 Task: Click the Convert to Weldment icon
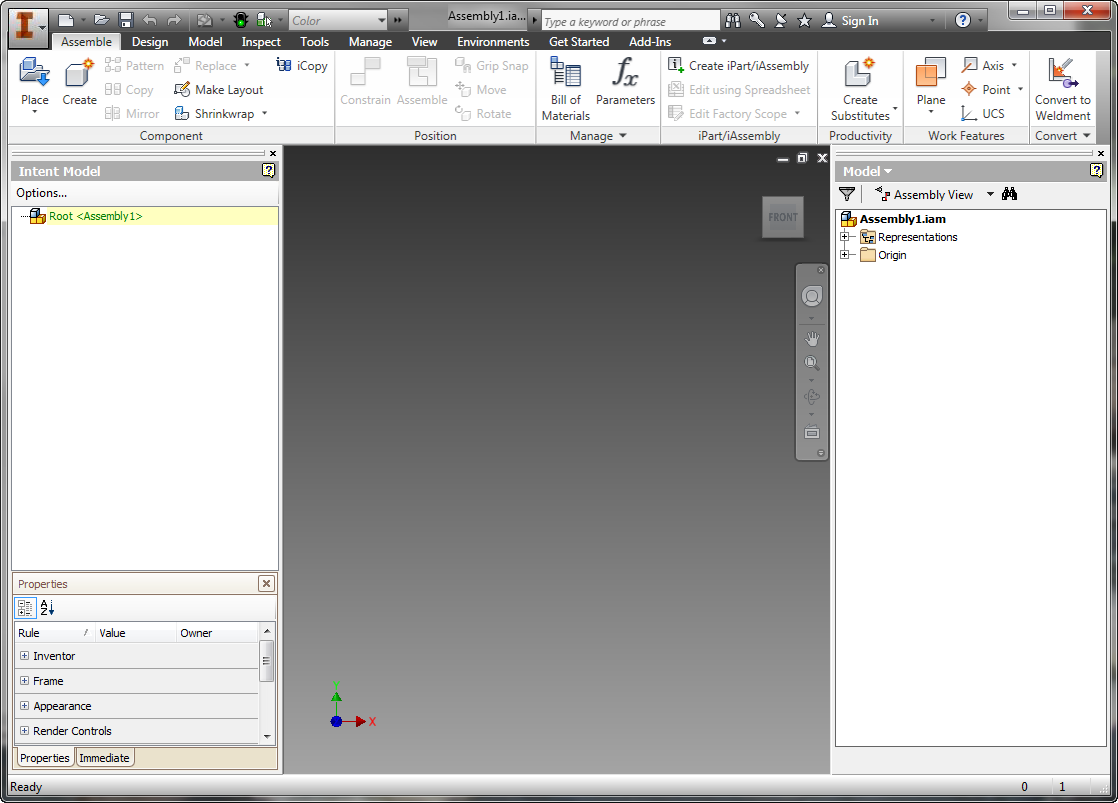(1062, 73)
